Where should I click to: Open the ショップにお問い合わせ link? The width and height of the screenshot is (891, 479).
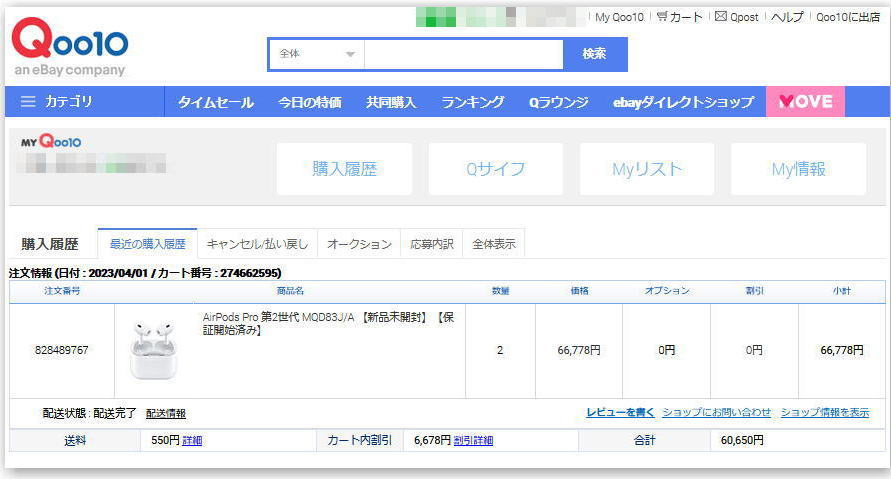click(x=717, y=413)
